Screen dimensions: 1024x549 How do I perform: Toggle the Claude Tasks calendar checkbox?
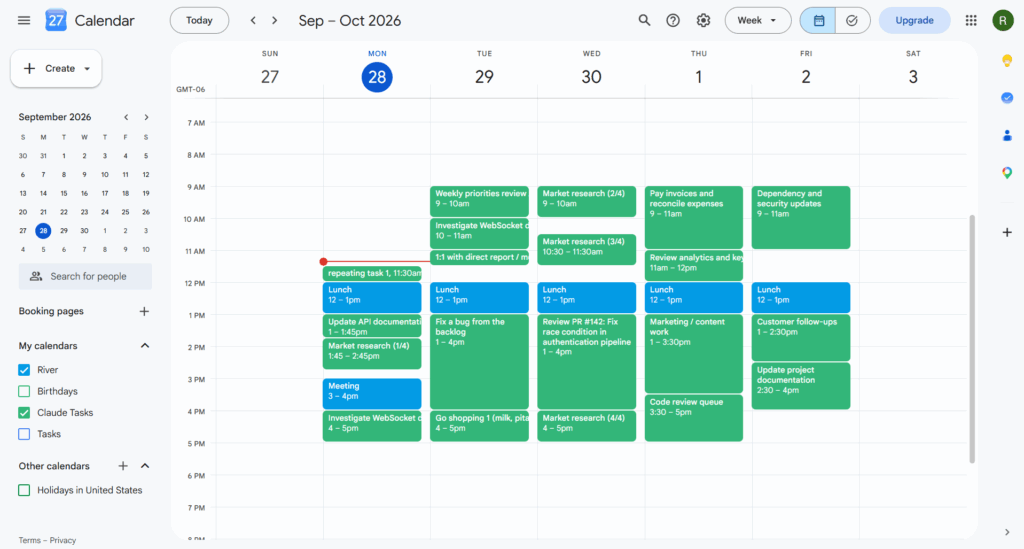(24, 413)
